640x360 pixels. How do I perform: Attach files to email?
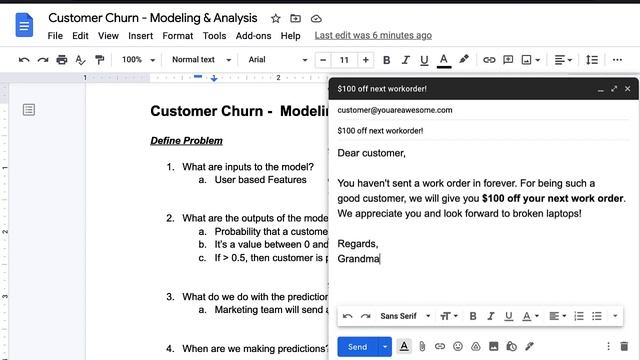422,347
